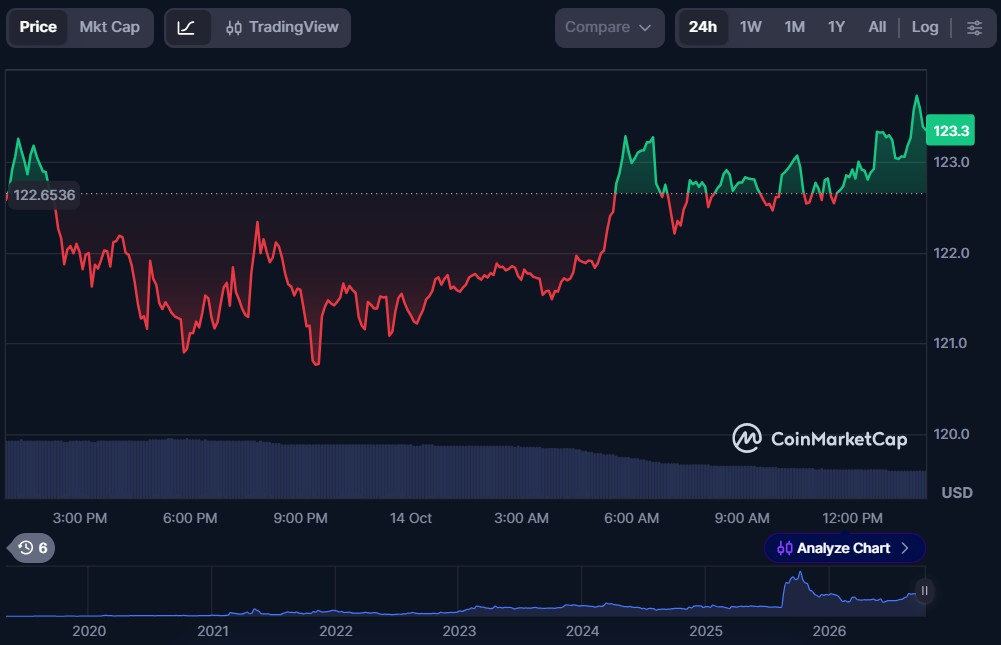Screen dimensions: 1001x645
Task: Select the 1Y time range
Action: [x=836, y=27]
